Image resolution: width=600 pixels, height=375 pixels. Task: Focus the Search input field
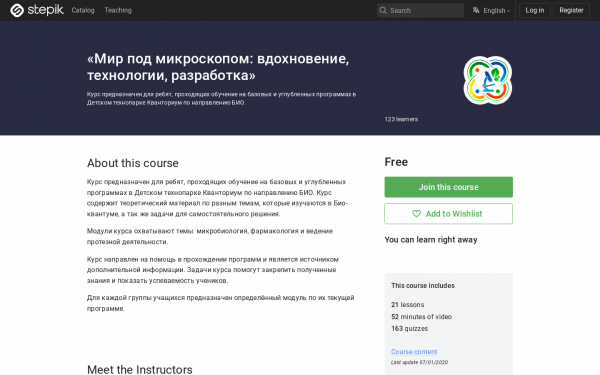421,10
